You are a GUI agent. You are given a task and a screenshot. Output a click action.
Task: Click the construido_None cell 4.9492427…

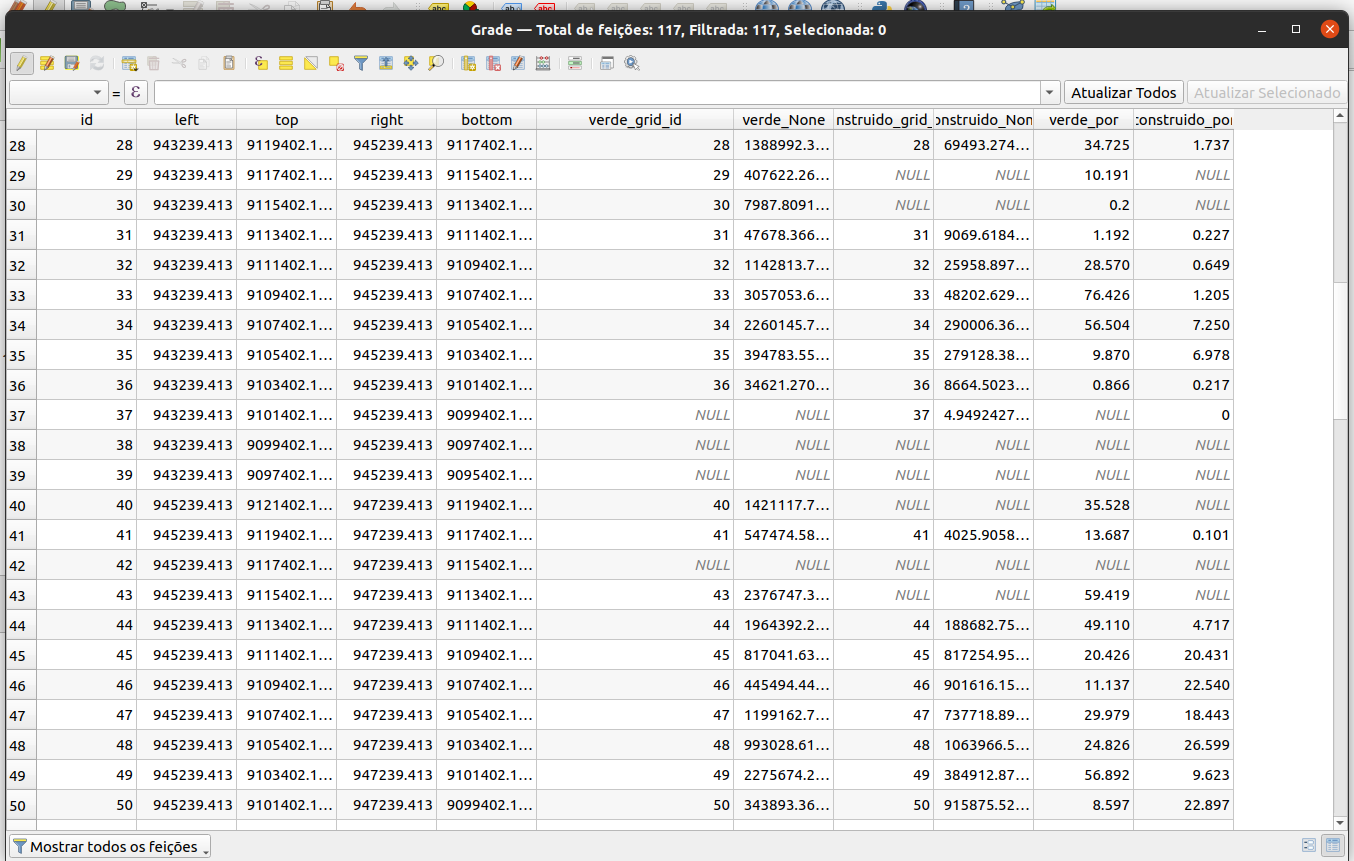[x=984, y=415]
